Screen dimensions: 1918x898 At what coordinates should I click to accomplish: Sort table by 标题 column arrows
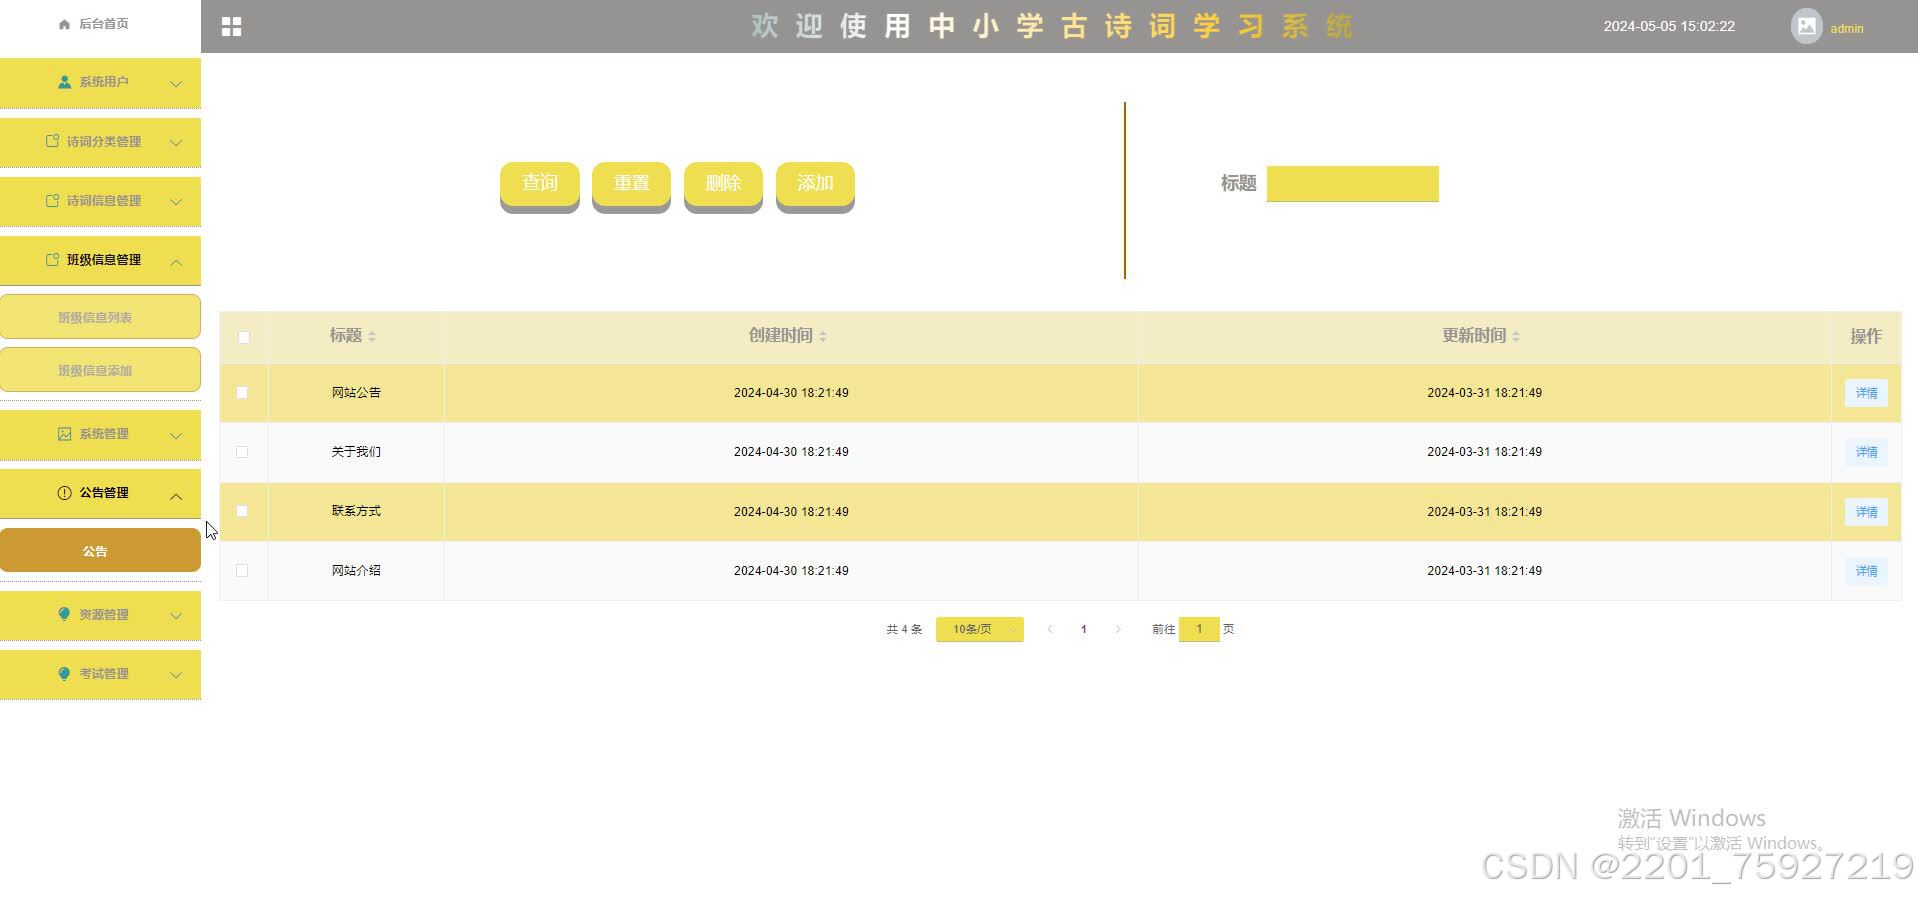click(x=372, y=337)
